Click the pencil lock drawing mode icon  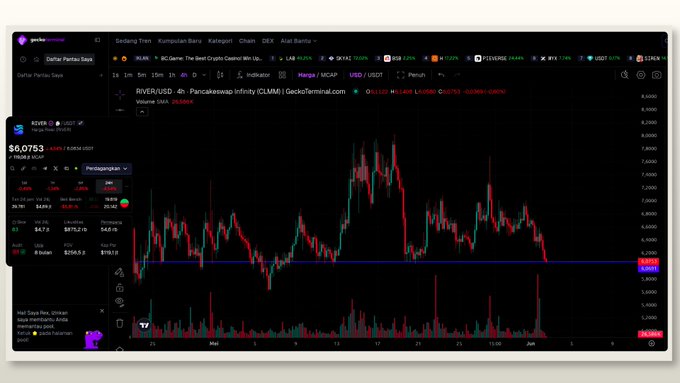[119, 272]
